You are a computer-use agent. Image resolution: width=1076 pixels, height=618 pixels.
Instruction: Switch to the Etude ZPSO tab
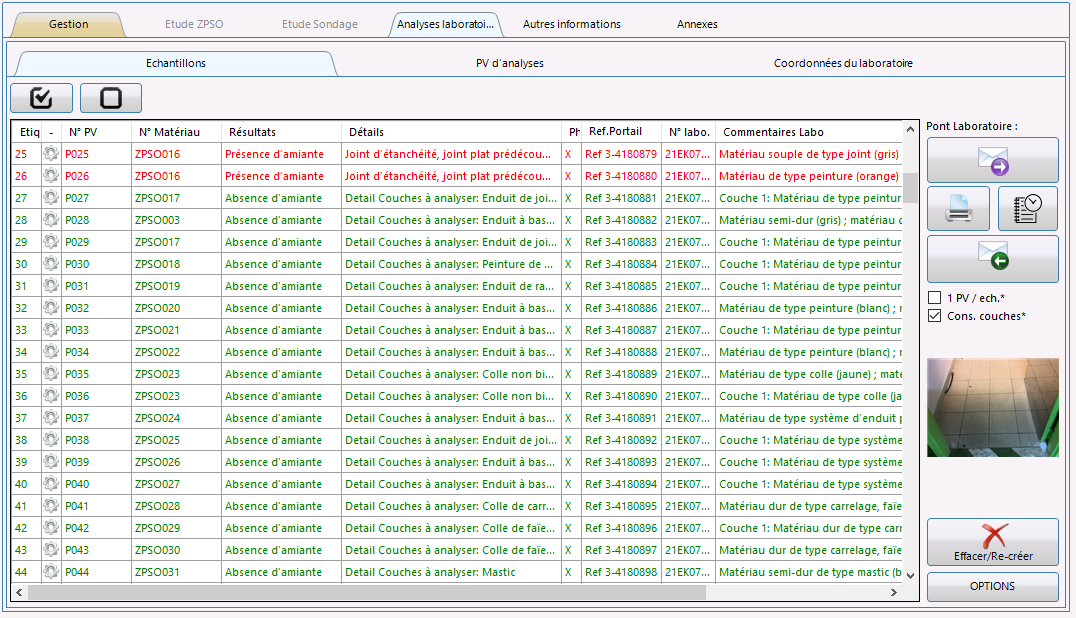point(194,24)
